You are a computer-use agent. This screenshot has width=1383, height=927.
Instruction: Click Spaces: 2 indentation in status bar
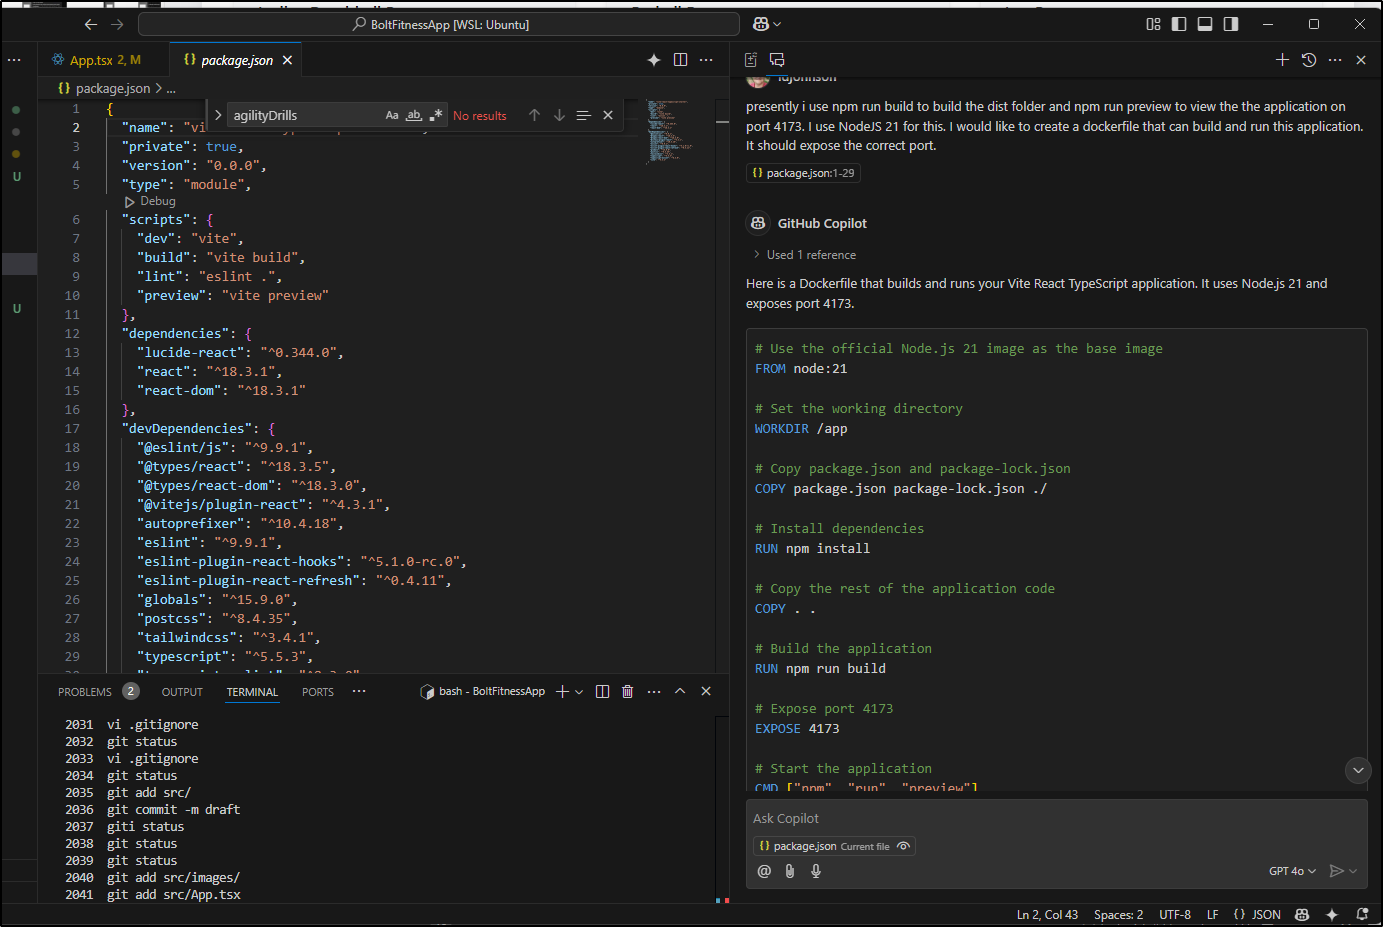[1118, 914]
